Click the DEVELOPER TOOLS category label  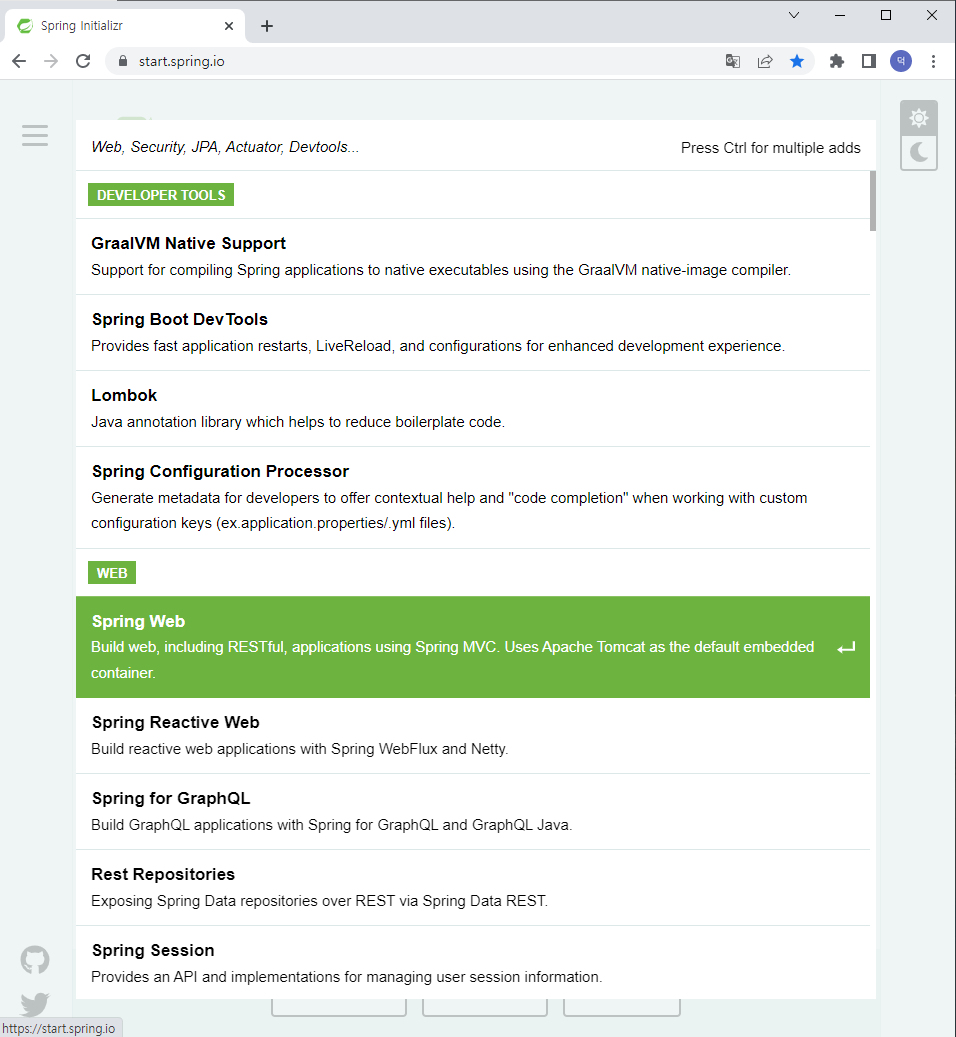point(161,195)
